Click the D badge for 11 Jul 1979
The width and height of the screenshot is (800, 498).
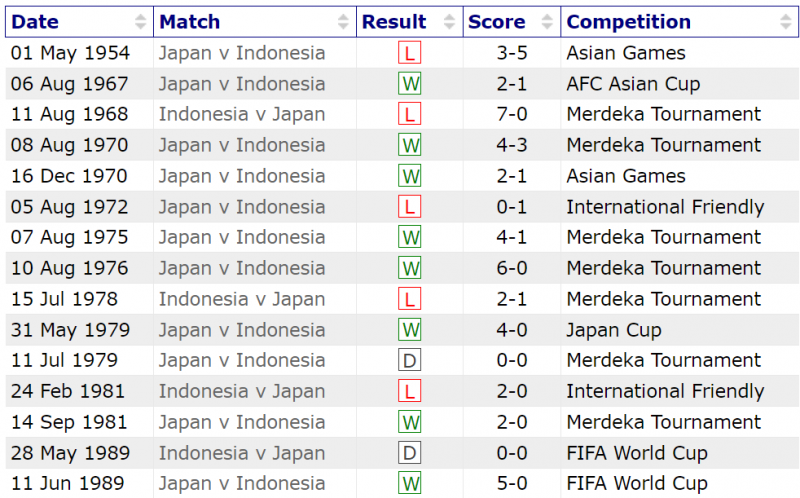tap(409, 360)
